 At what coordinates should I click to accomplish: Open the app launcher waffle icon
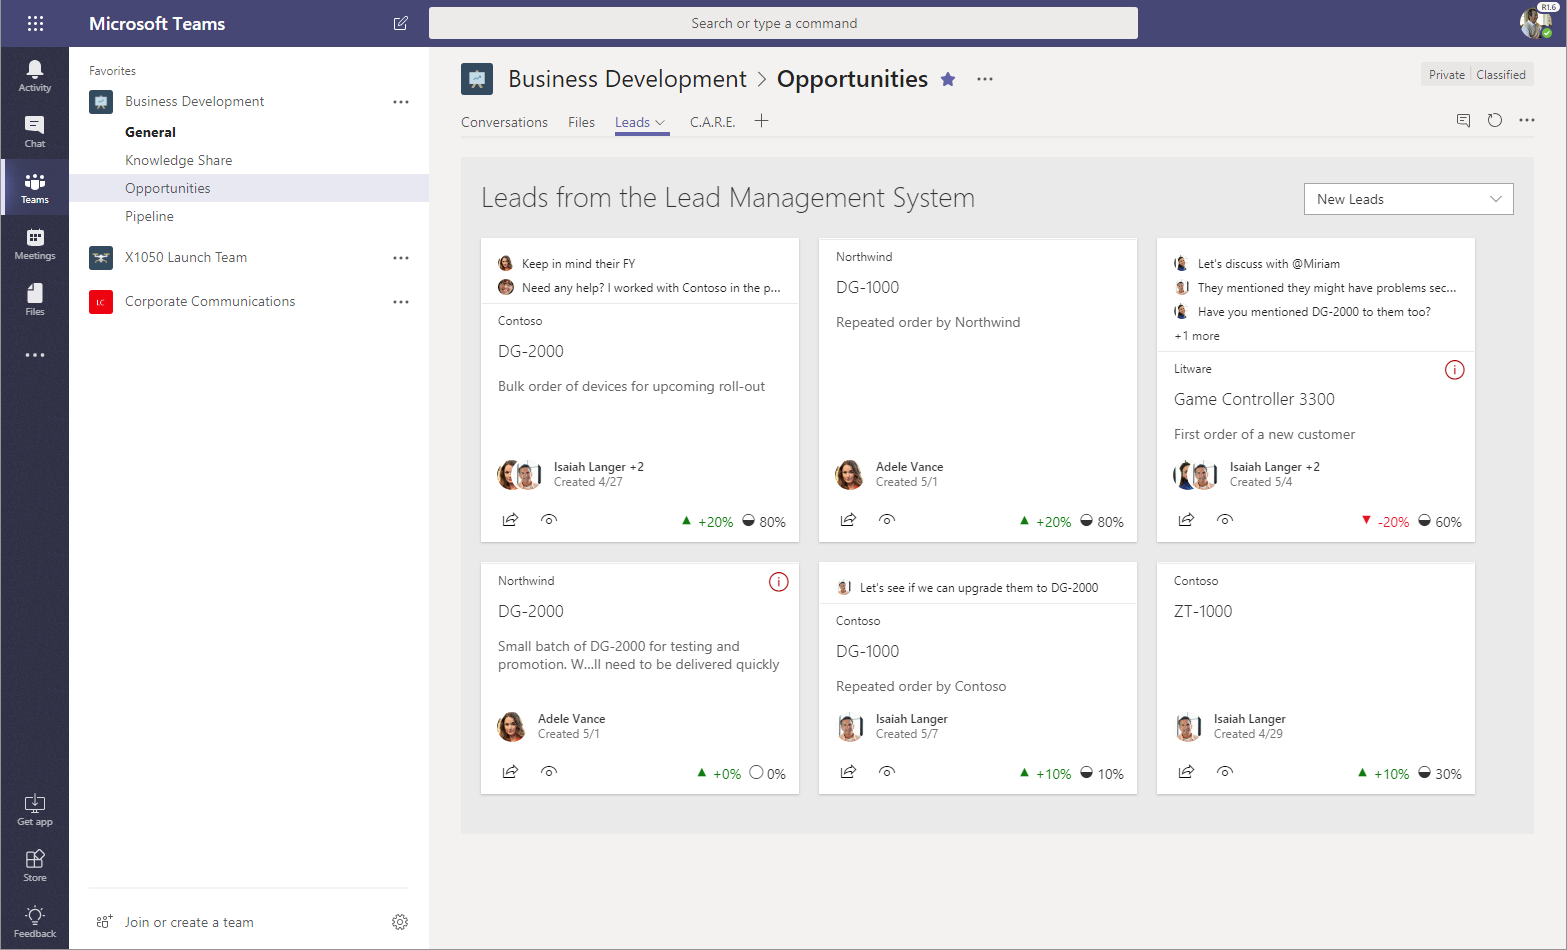click(x=35, y=23)
